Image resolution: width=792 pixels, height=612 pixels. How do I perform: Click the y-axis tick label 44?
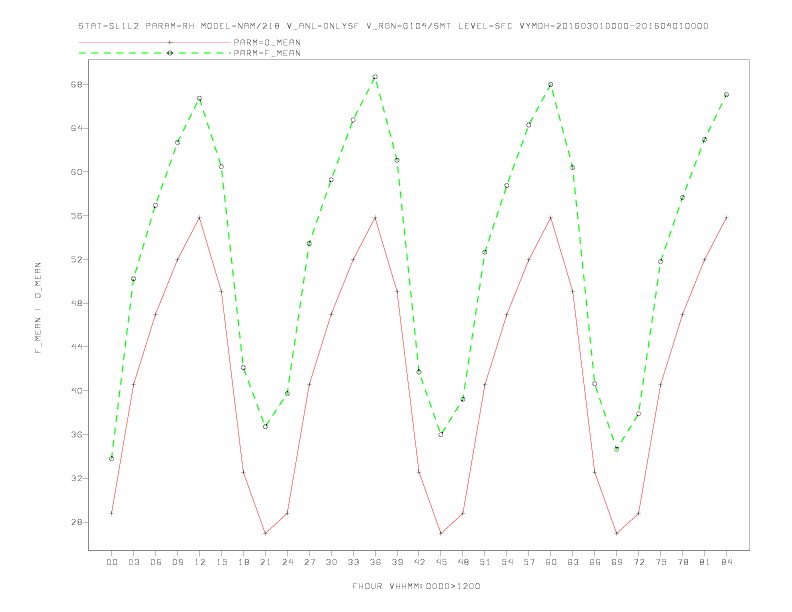(x=76, y=347)
